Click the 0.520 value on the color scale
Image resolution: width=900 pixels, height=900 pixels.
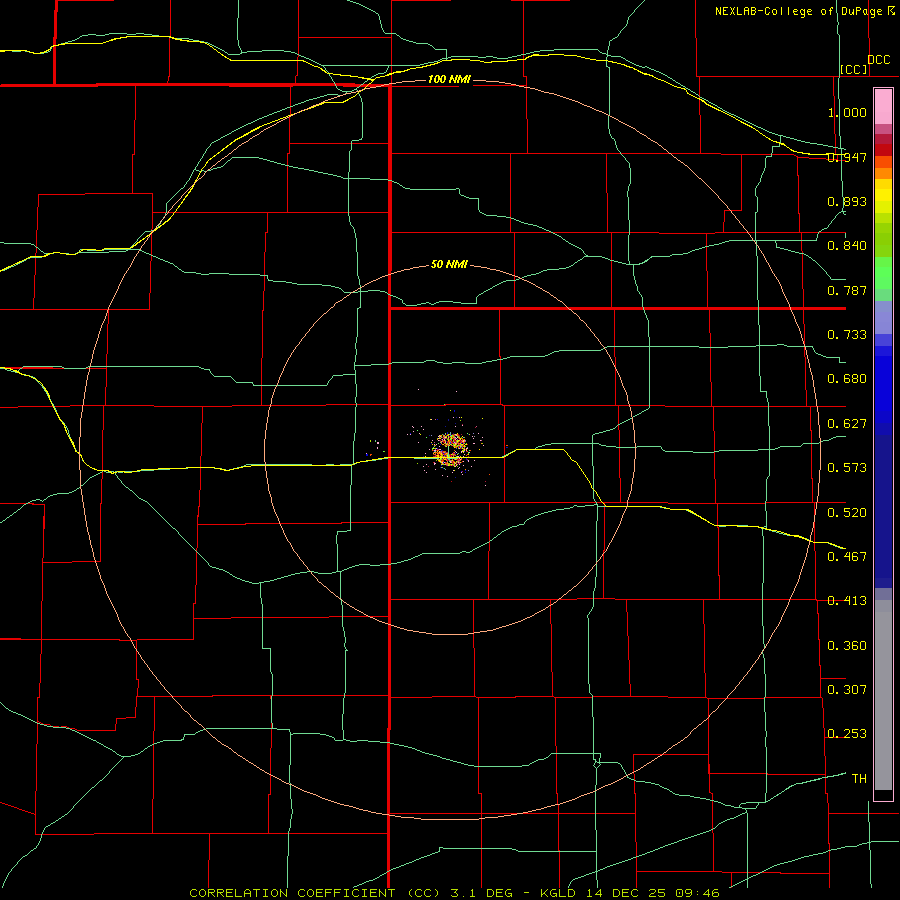[847, 512]
